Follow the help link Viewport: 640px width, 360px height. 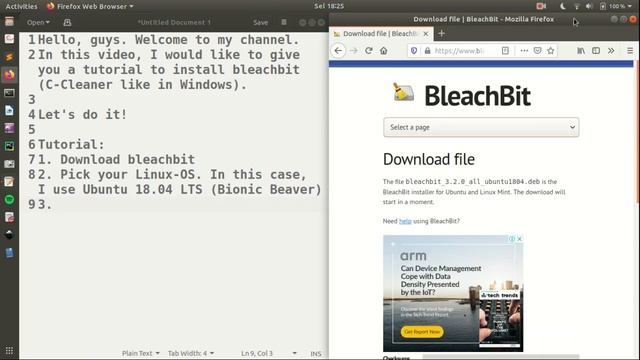pos(405,221)
